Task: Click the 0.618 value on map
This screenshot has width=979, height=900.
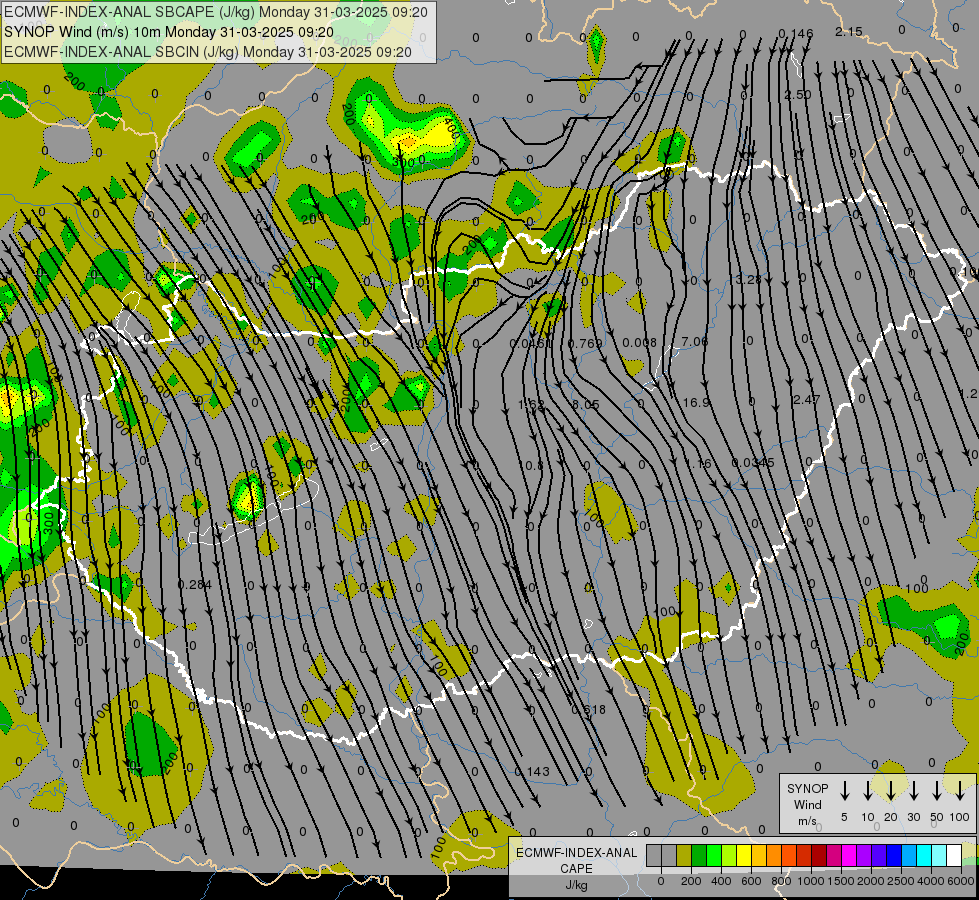Action: (589, 710)
